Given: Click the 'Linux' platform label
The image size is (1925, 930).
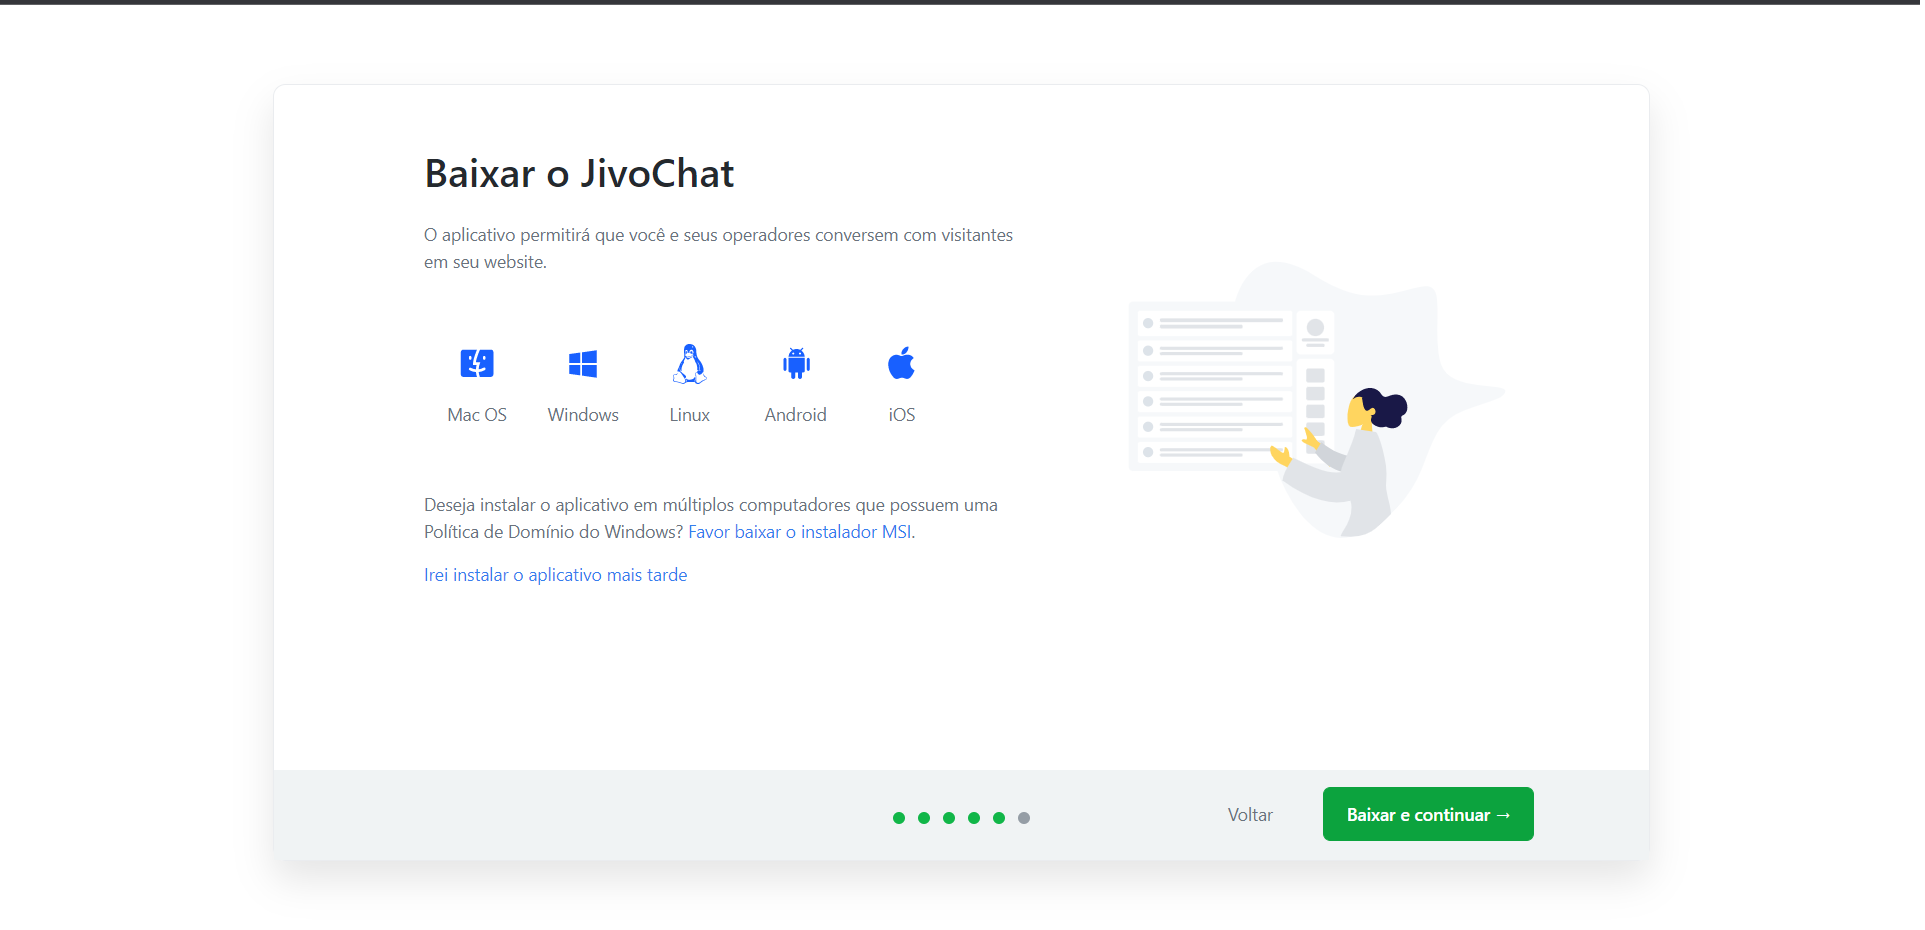Looking at the screenshot, I should coord(690,415).
